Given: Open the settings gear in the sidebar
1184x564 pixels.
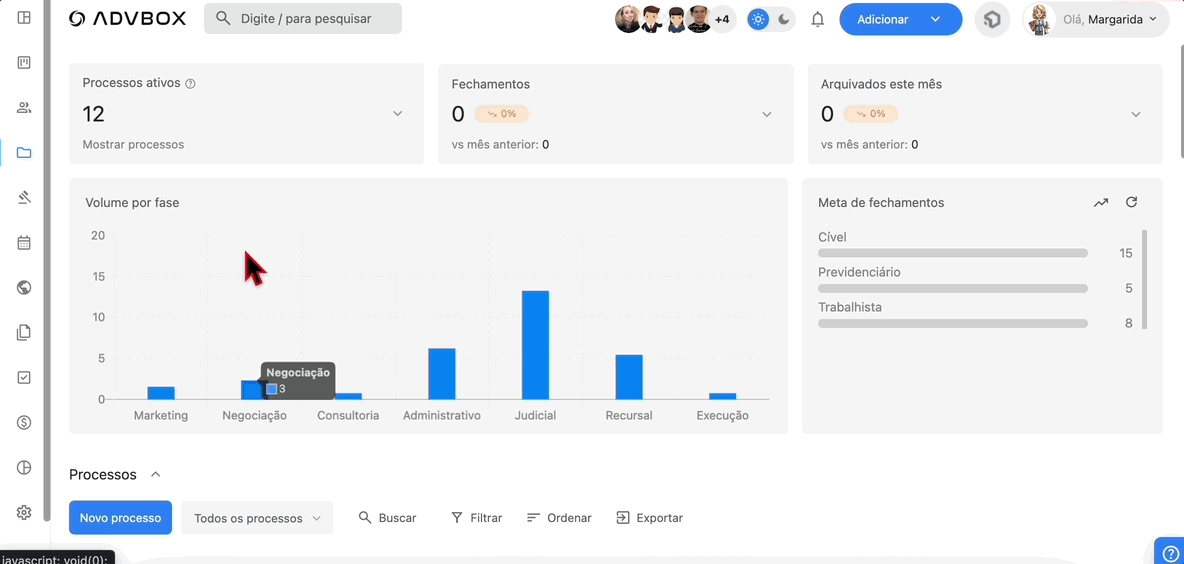Looking at the screenshot, I should click(x=24, y=512).
